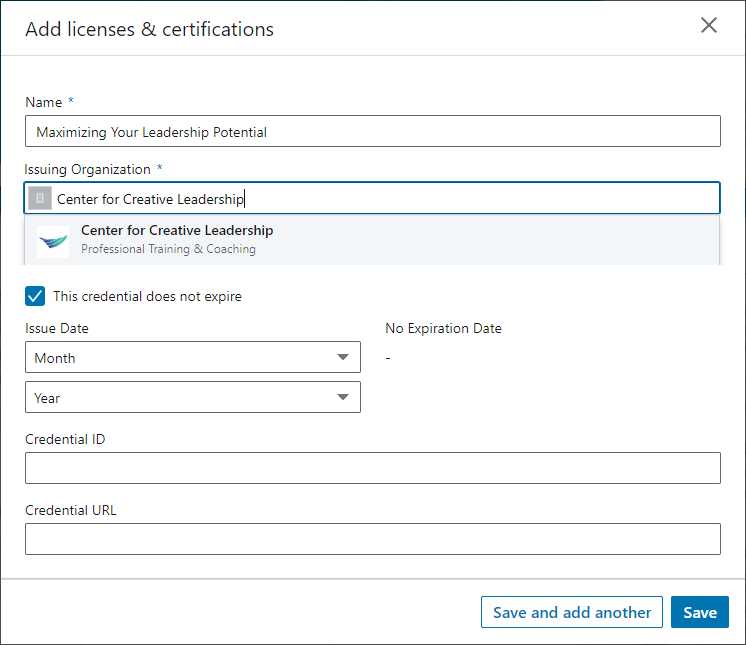The height and width of the screenshot is (645, 746).
Task: Uncheck the credential does not expire checkbox
Action: click(35, 296)
